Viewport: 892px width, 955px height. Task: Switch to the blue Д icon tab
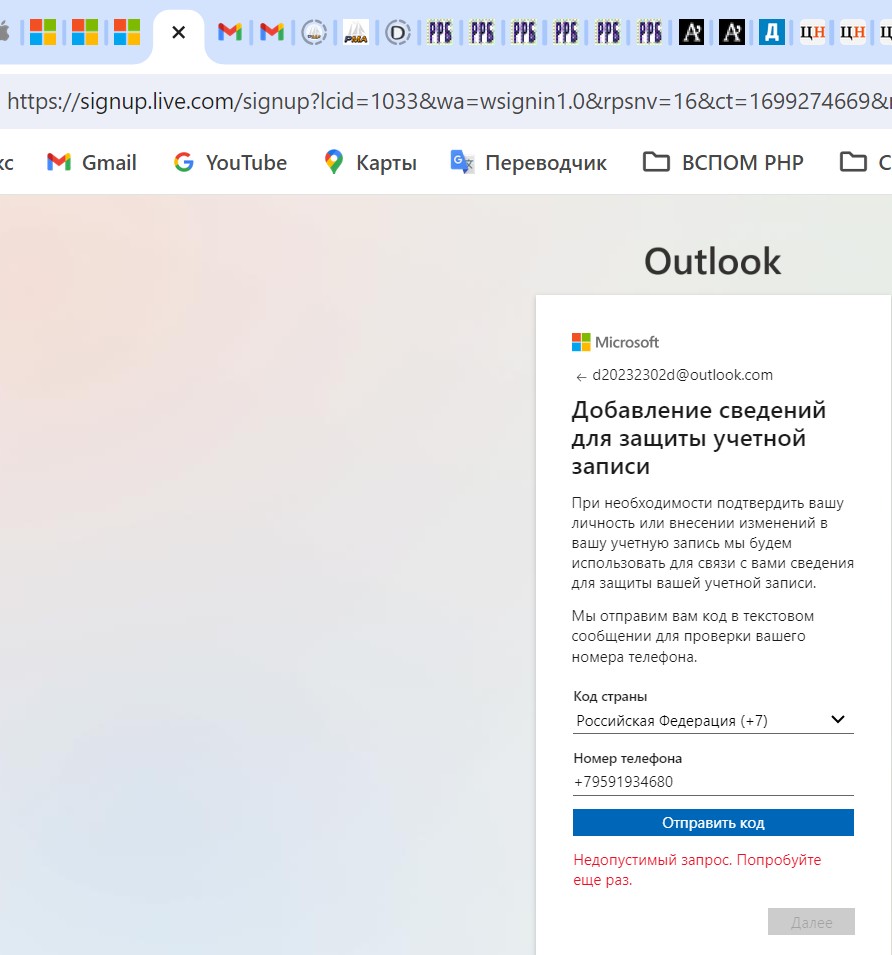(x=771, y=32)
